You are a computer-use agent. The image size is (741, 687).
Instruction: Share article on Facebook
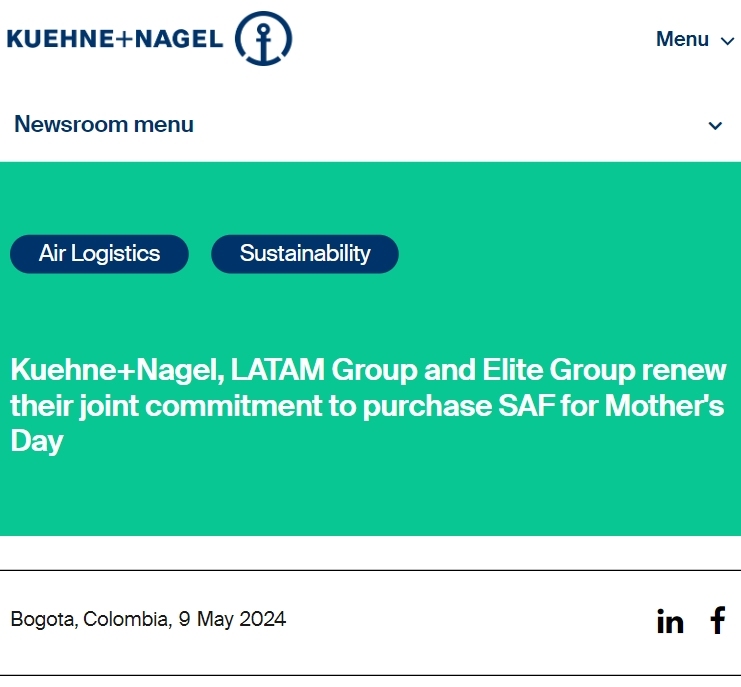[718, 620]
